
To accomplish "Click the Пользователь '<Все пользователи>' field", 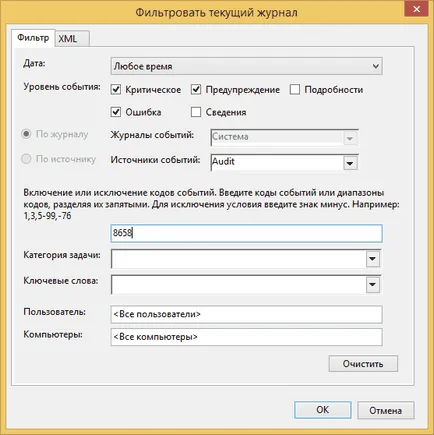I will (246, 314).
